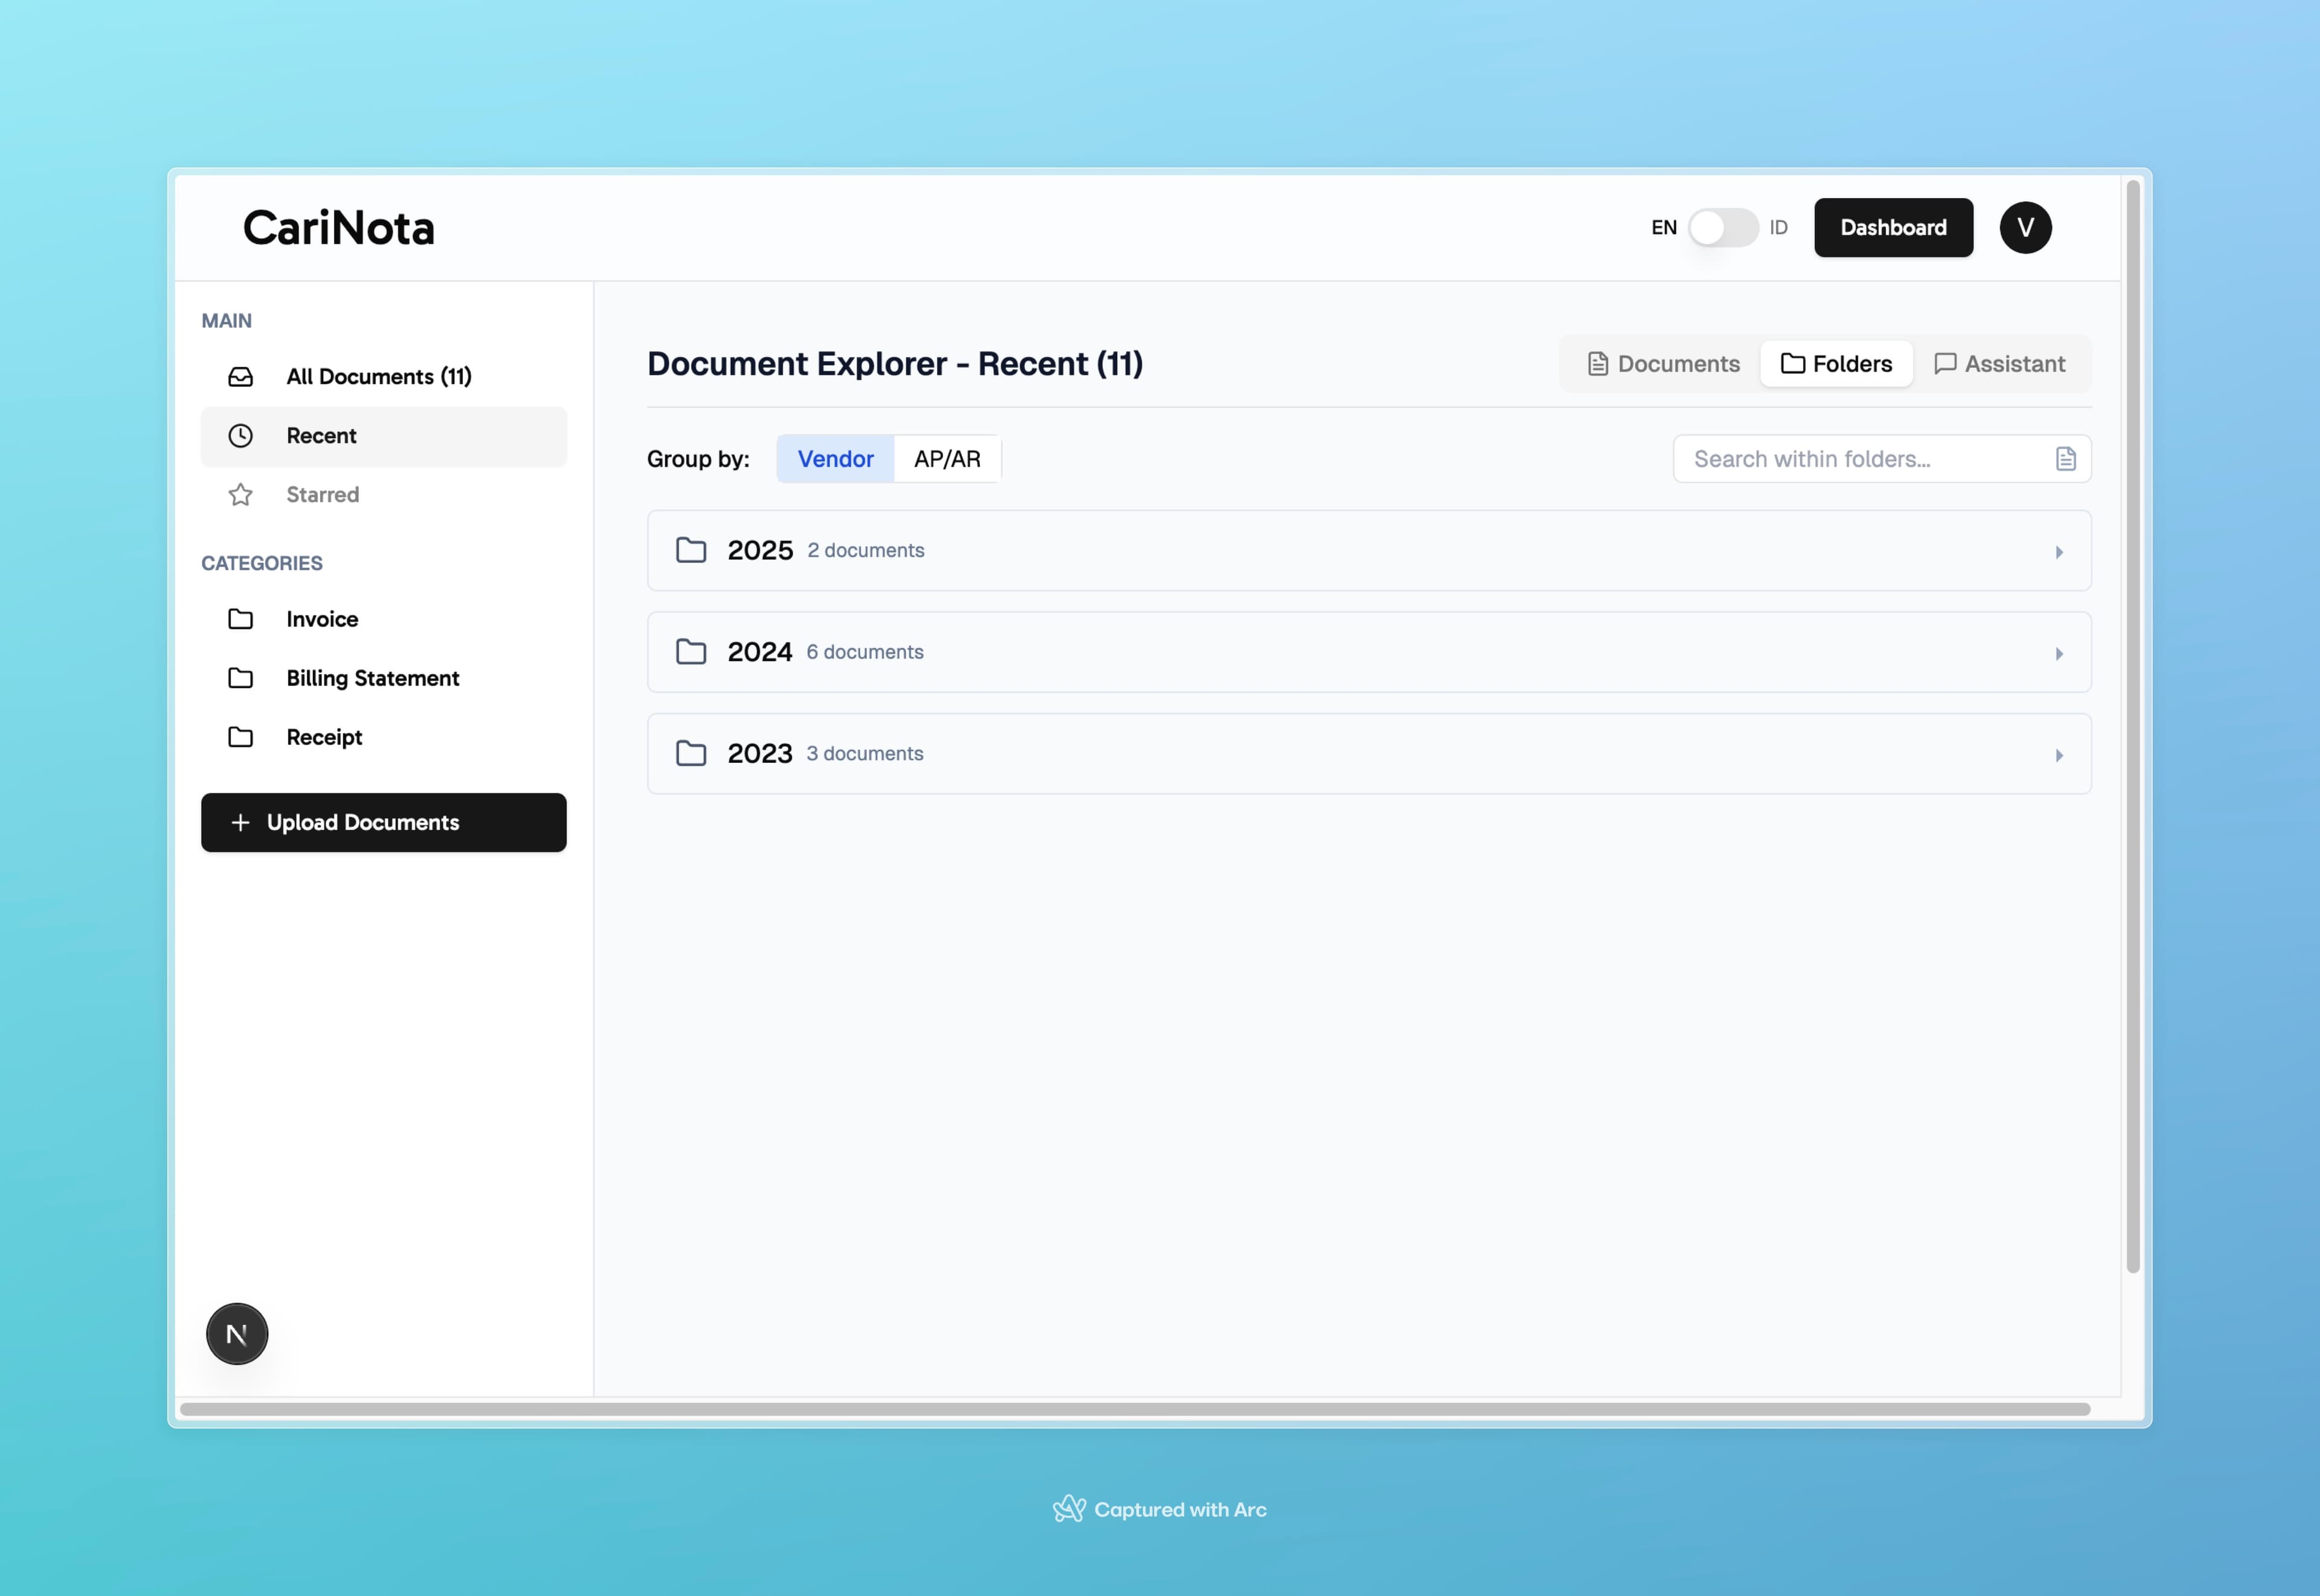The image size is (2320, 1596).
Task: Click the ID language label
Action: point(1778,228)
